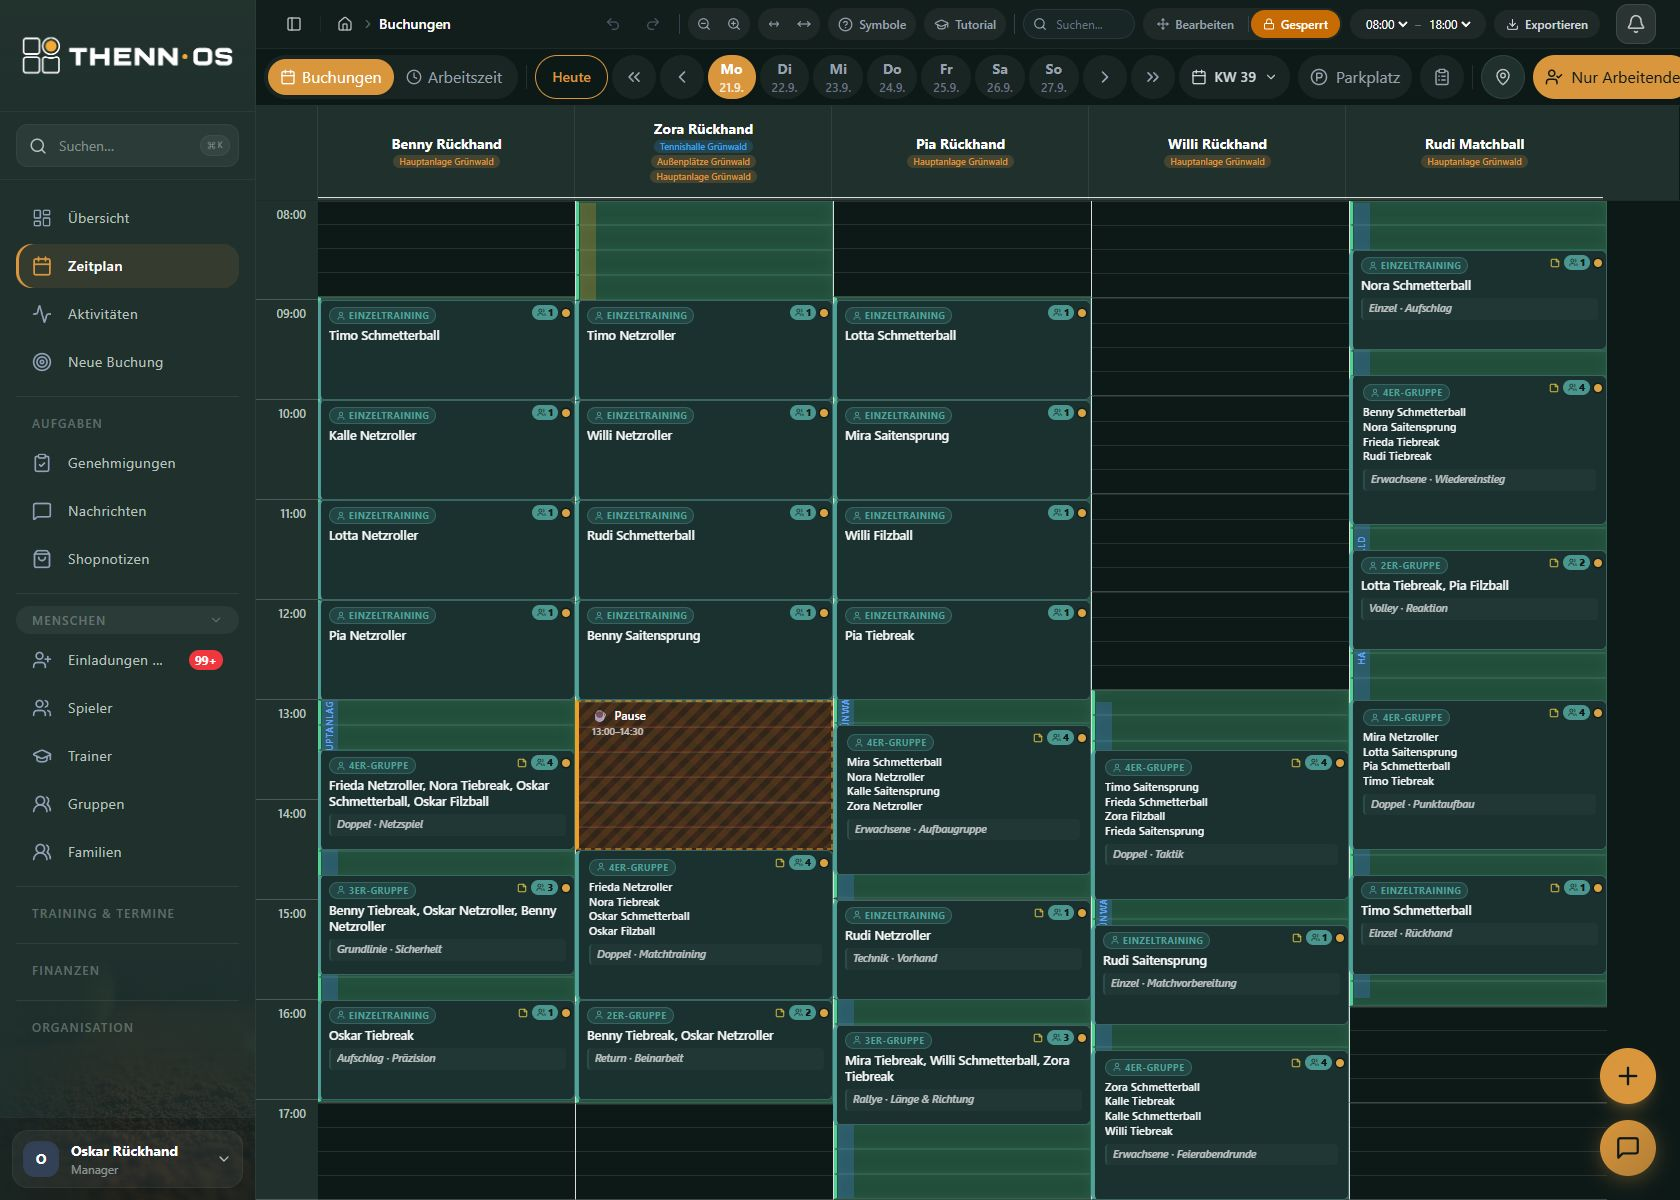Viewport: 1680px width, 1200px height.
Task: Go to previous day arrow
Action: pyautogui.click(x=682, y=77)
